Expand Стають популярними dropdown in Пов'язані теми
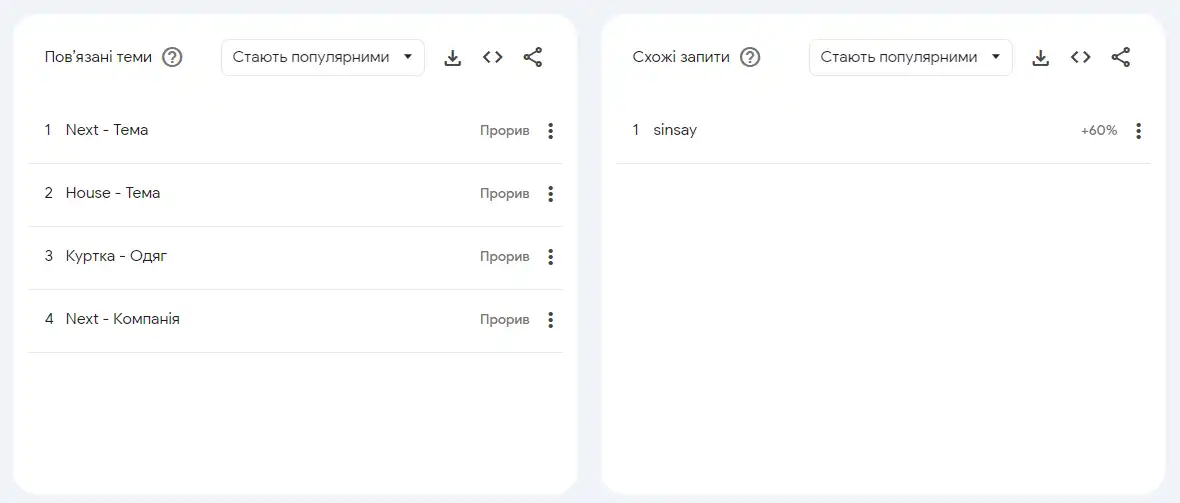 [323, 57]
